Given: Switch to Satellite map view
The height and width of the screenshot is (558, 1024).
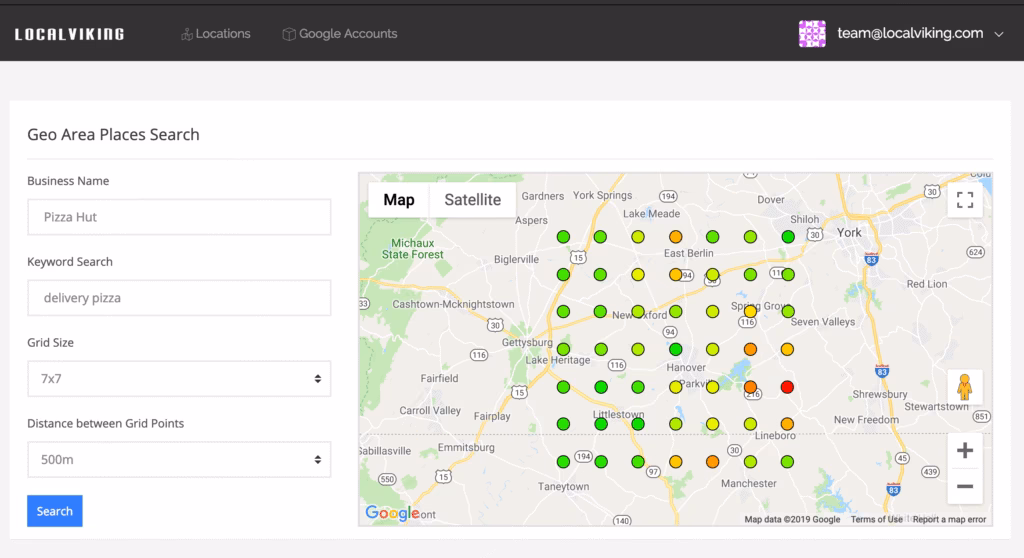Looking at the screenshot, I should 472,200.
